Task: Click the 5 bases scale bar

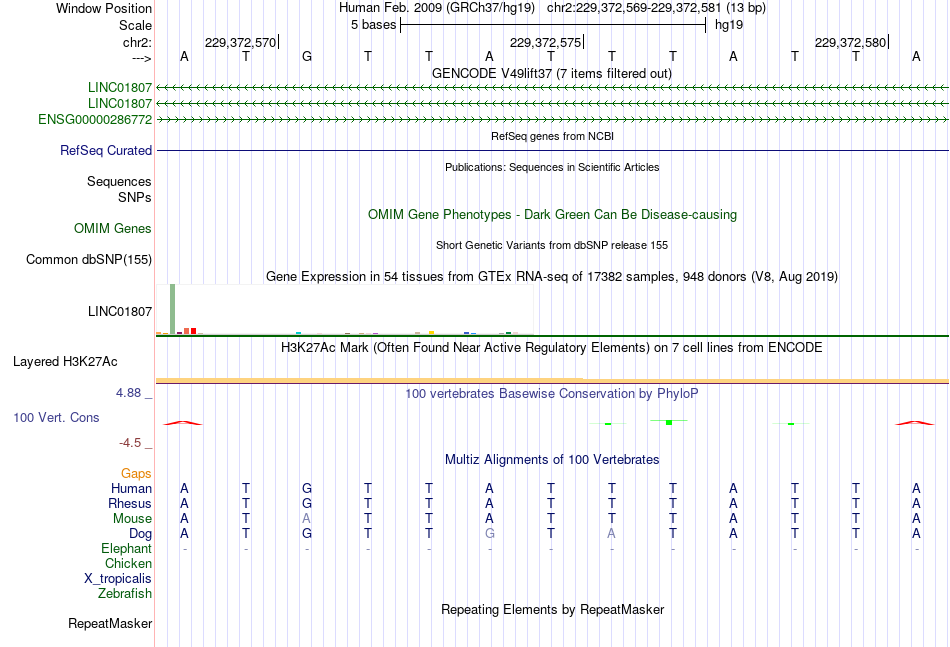Action: tap(553, 25)
